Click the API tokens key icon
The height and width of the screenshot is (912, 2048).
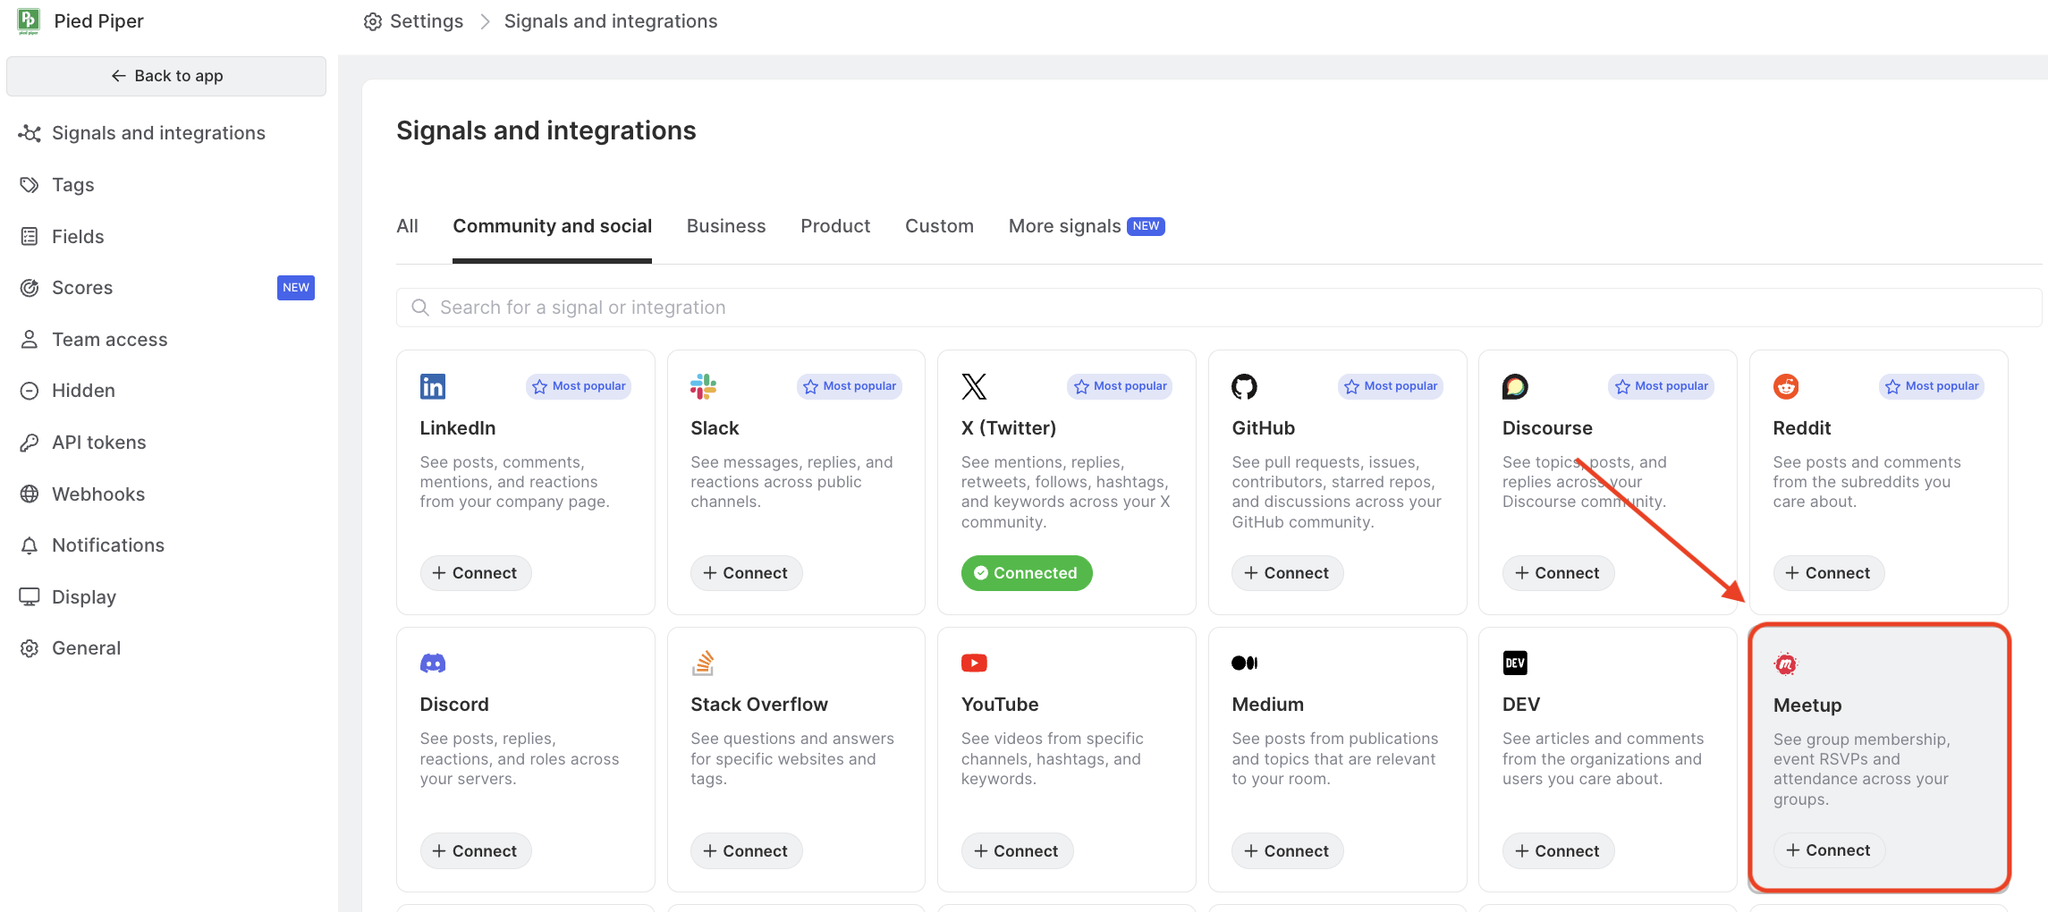30,443
